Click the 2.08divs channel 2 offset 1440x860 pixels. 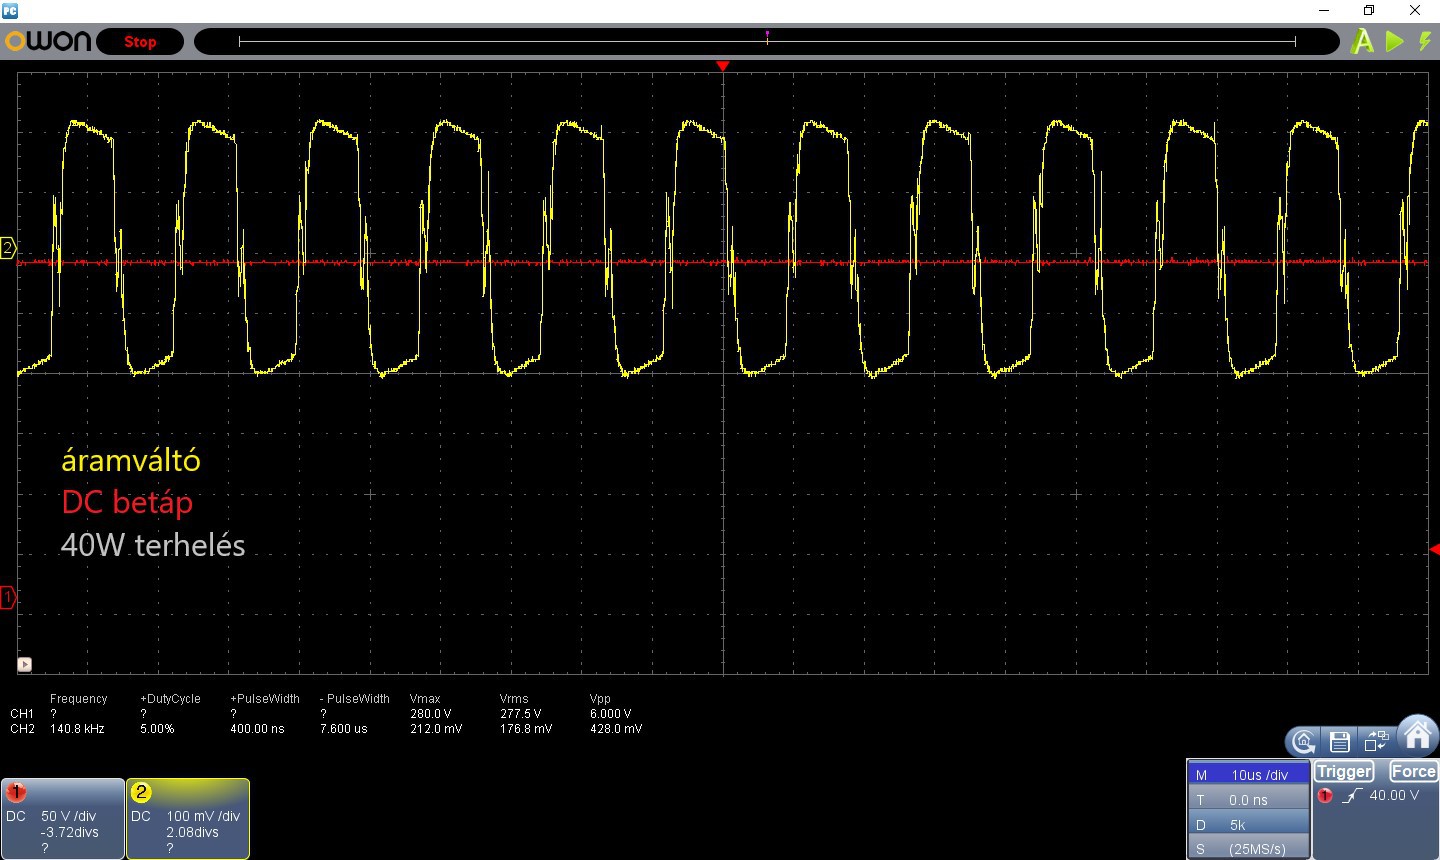[x=192, y=832]
